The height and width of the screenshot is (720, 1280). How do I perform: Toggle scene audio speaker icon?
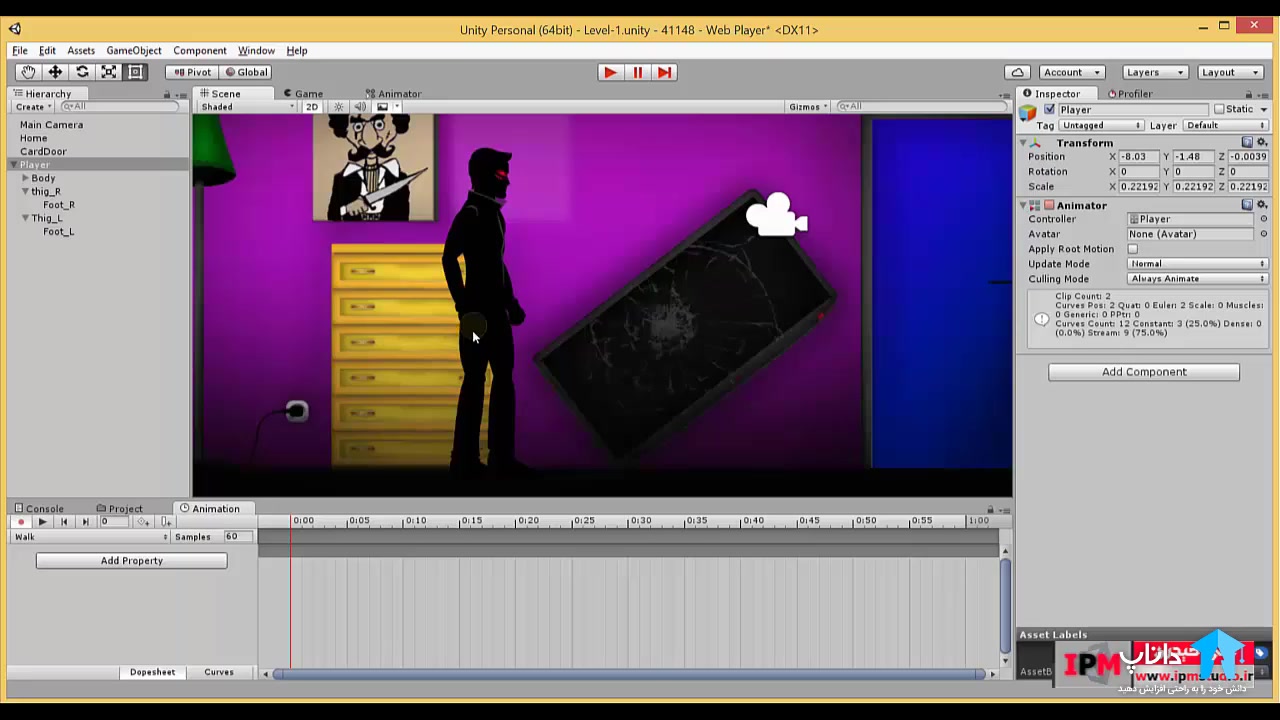click(x=360, y=107)
